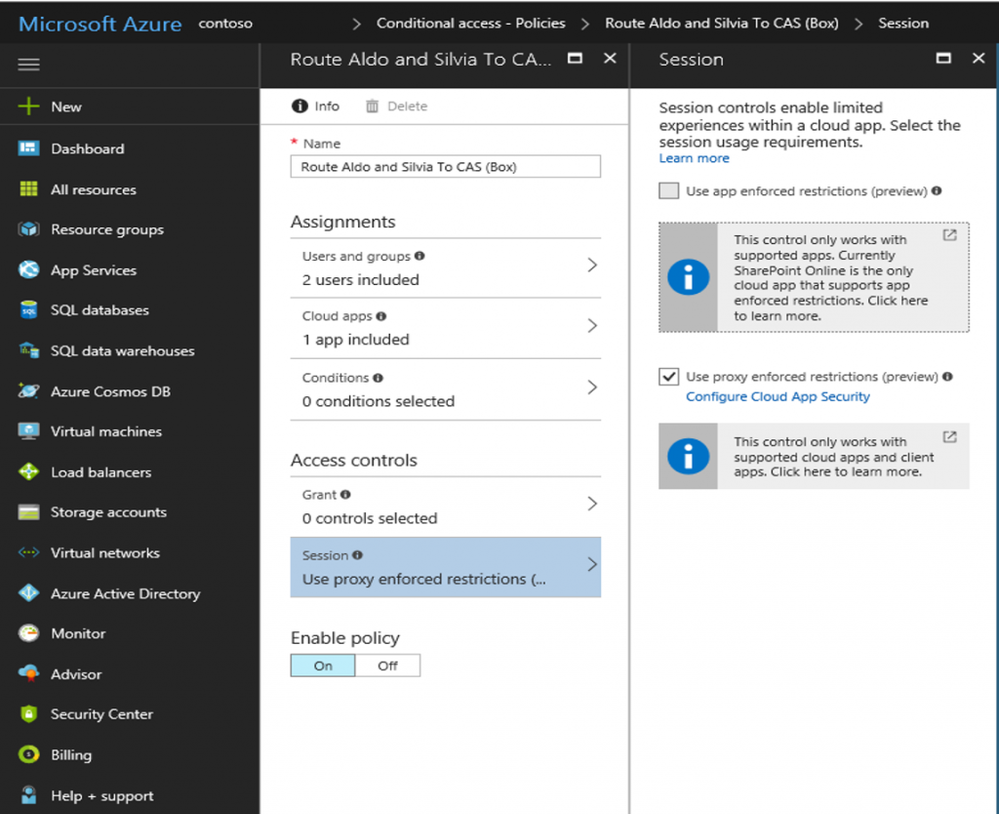Open the Grant access controls chevron
The height and width of the screenshot is (814, 999).
pos(592,504)
